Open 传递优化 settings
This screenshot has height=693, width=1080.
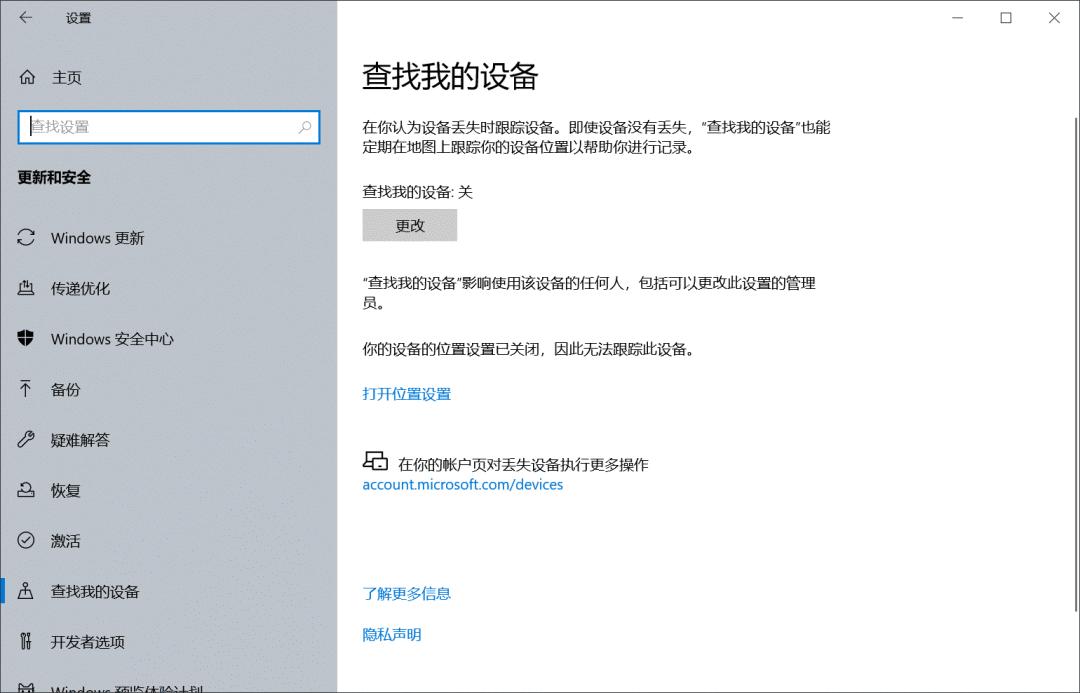pos(80,288)
